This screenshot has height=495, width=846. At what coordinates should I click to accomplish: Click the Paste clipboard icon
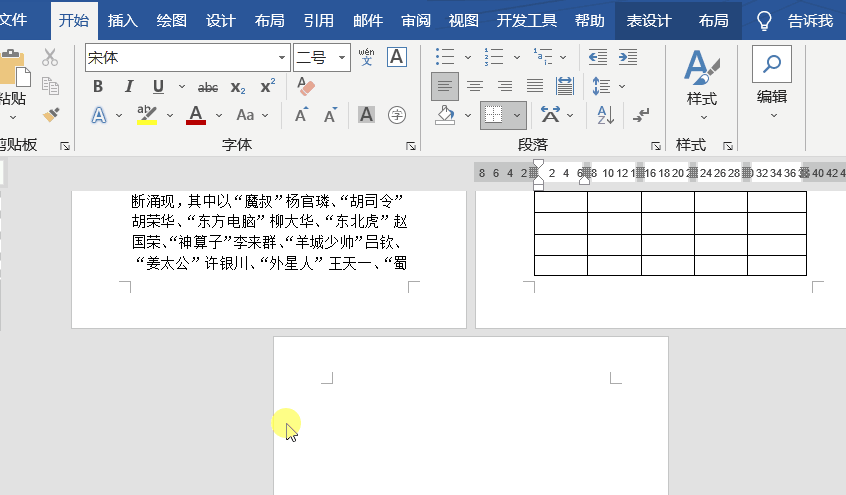[15, 67]
